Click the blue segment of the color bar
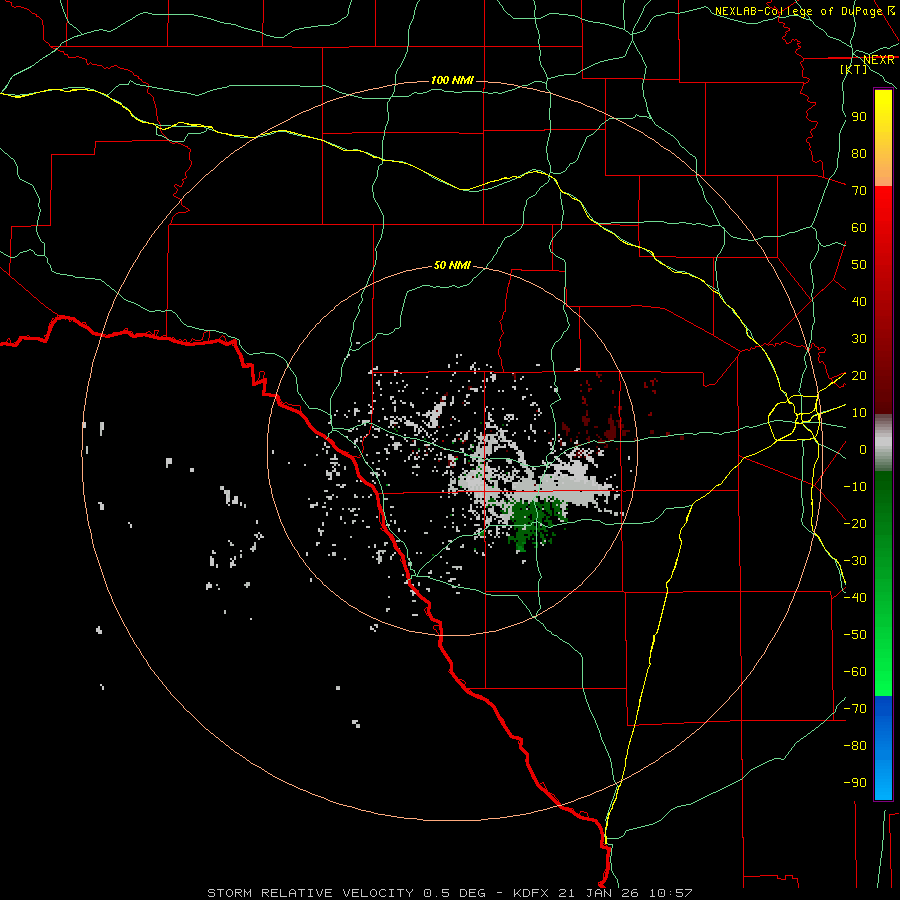Image resolution: width=900 pixels, height=900 pixels. coord(883,748)
